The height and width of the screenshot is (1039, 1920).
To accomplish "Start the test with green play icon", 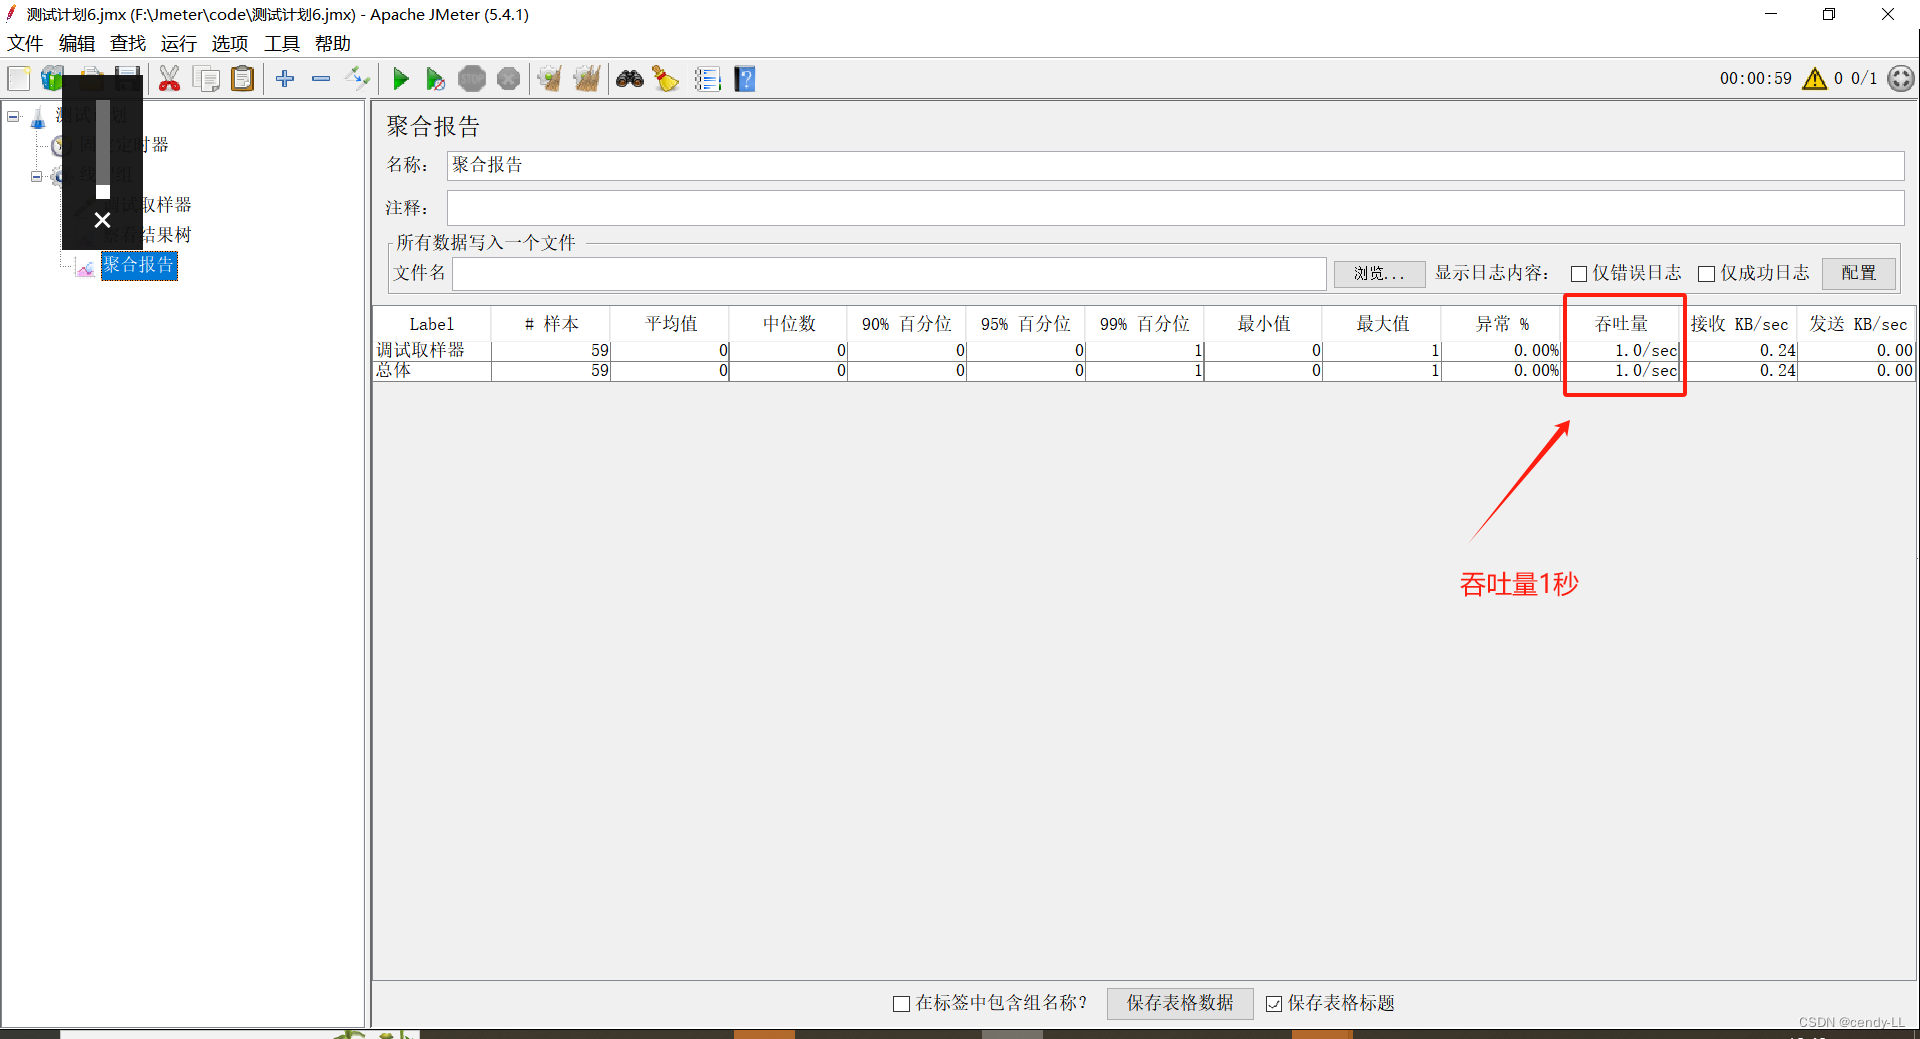I will pos(401,78).
